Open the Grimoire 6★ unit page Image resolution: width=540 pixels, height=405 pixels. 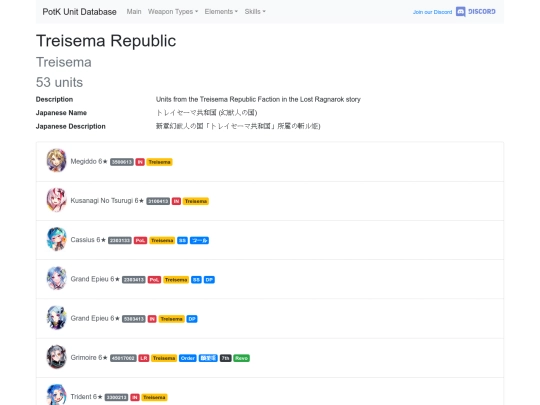(89, 358)
